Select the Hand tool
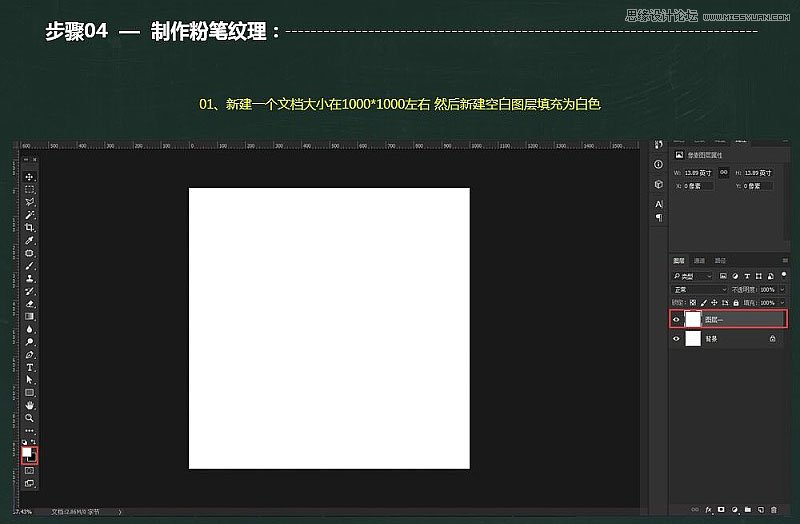800x524 pixels. coord(30,405)
